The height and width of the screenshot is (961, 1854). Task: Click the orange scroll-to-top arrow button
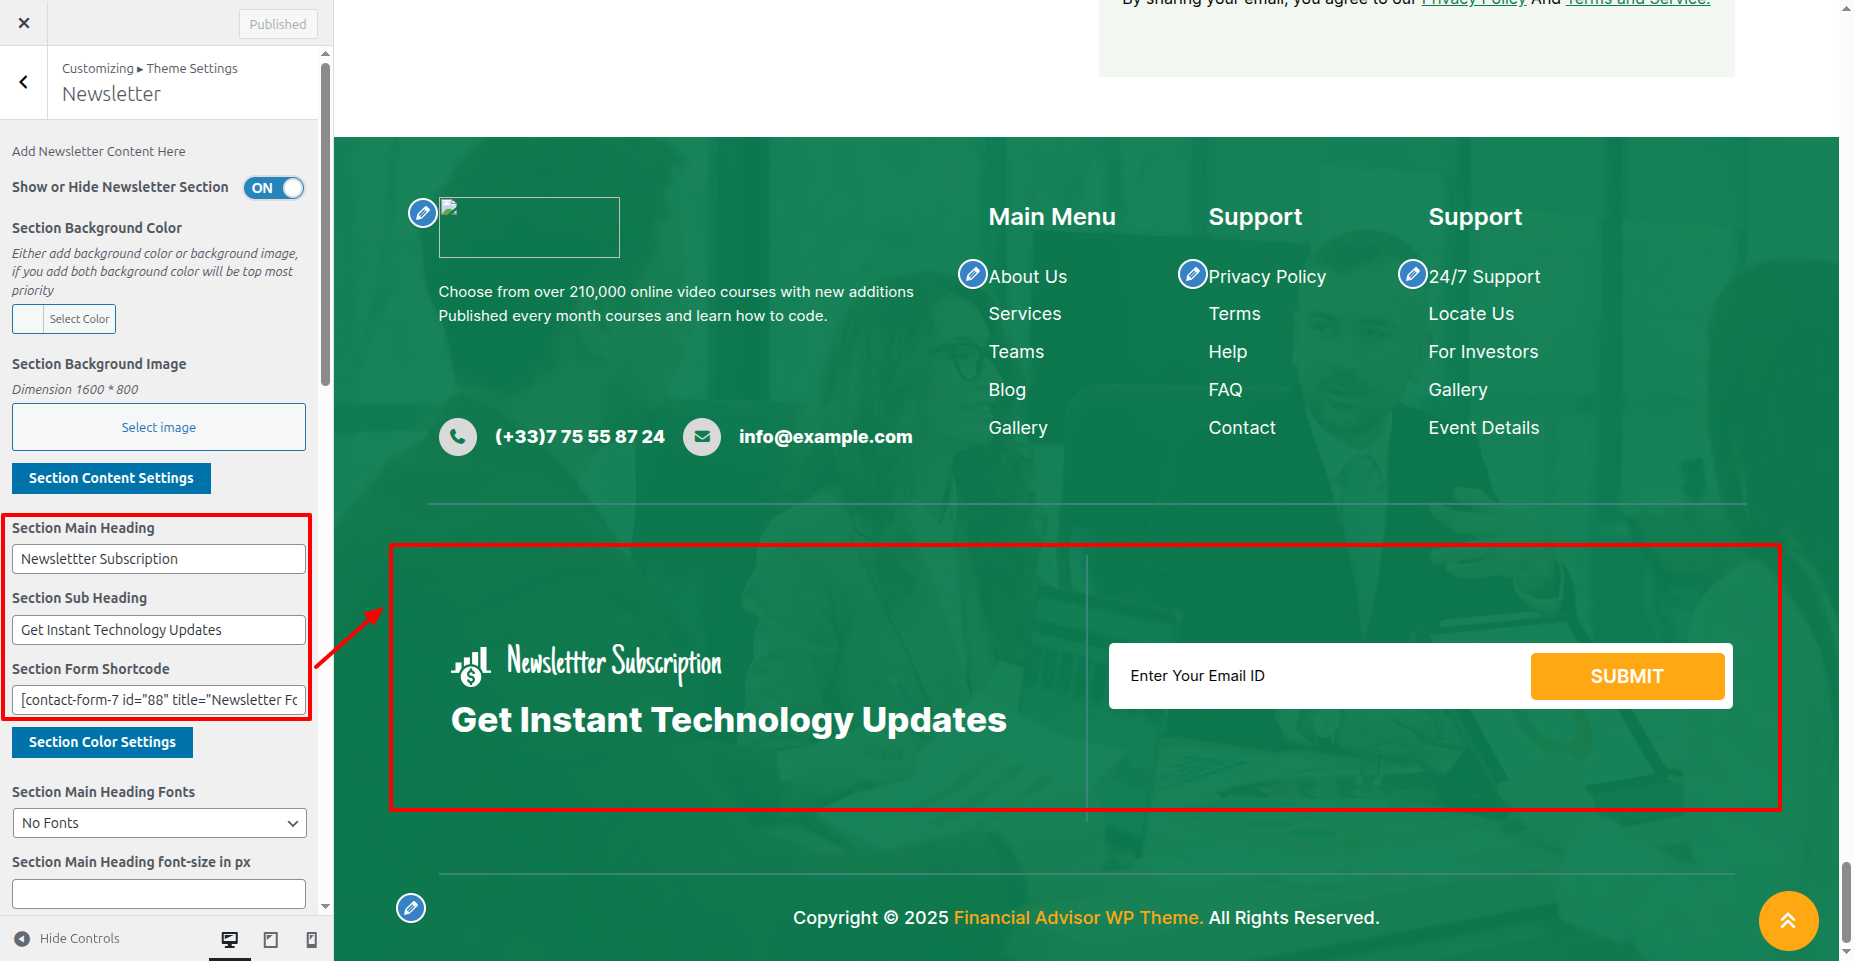point(1787,920)
